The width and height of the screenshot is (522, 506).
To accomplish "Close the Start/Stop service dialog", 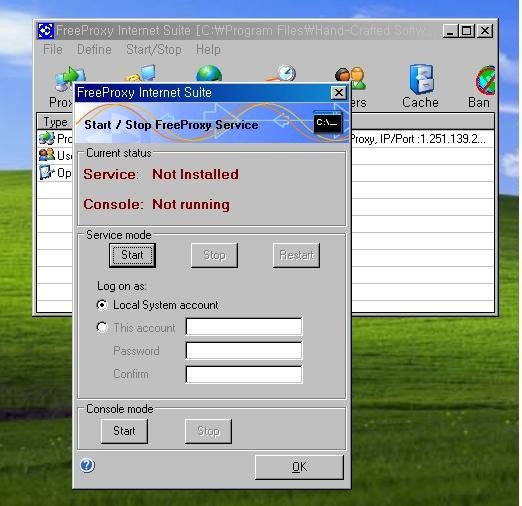I will [x=339, y=93].
